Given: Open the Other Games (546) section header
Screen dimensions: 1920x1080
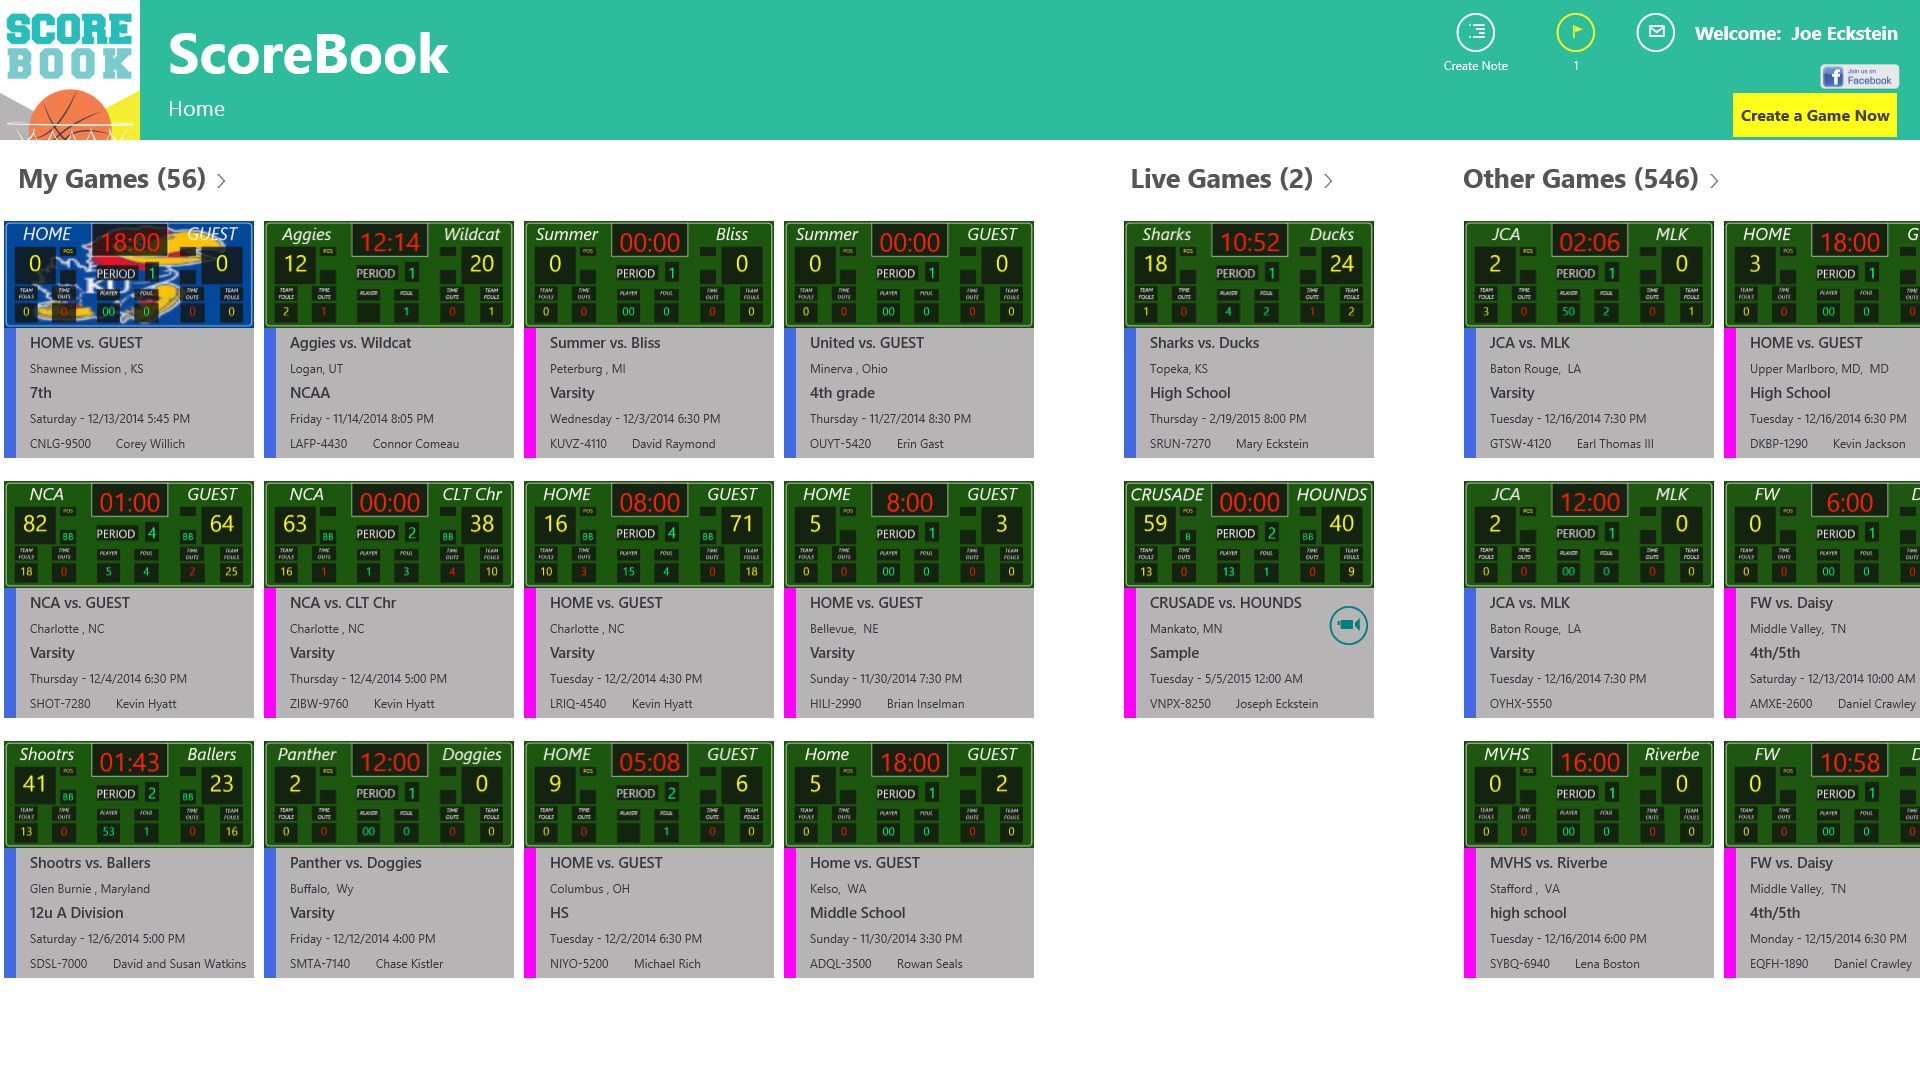Looking at the screenshot, I should (1579, 179).
